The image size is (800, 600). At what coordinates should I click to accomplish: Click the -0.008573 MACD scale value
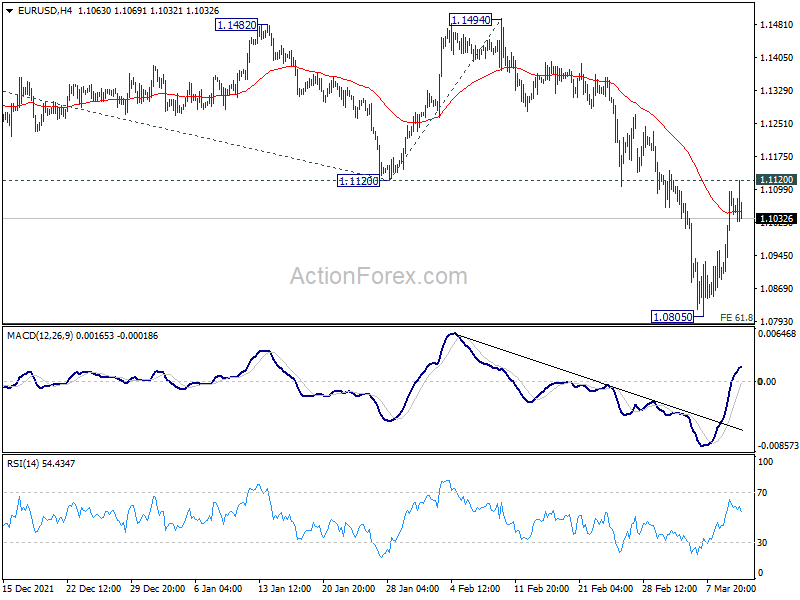778,445
